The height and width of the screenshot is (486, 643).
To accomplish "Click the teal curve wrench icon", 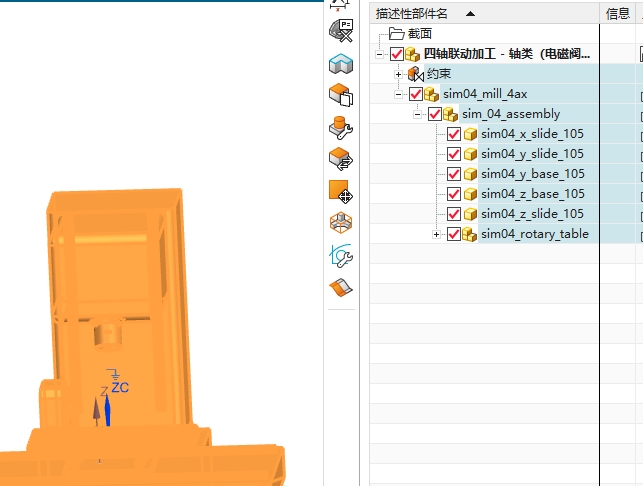I will (x=342, y=256).
